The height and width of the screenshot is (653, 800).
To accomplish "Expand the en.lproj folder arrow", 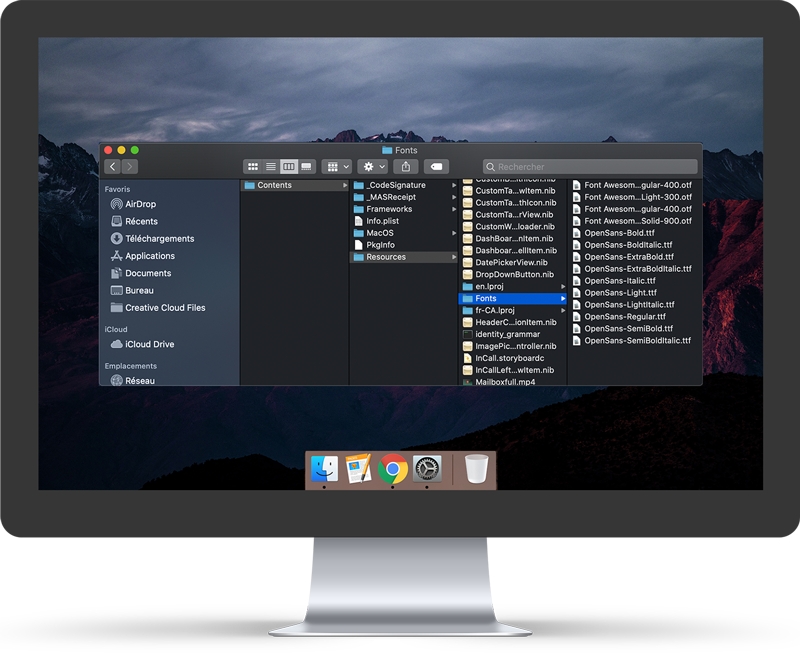I will [563, 287].
